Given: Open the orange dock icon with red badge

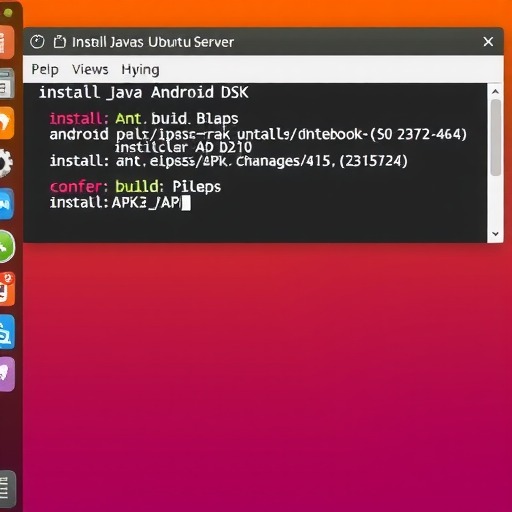Looking at the screenshot, I should coord(7,289).
